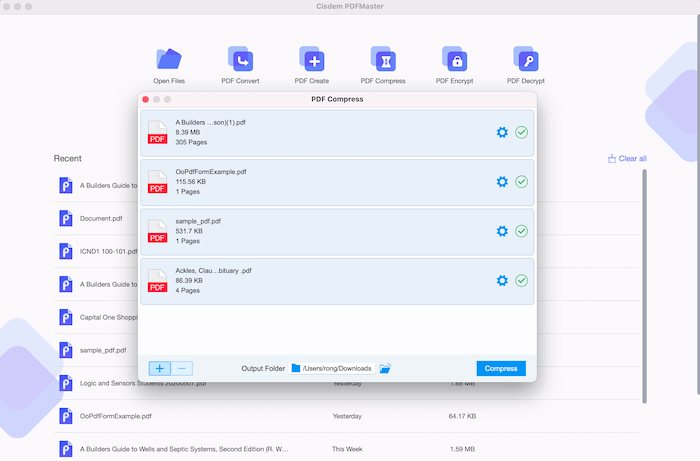Click file icon beside Logic and Sensors Students

(x=66, y=383)
